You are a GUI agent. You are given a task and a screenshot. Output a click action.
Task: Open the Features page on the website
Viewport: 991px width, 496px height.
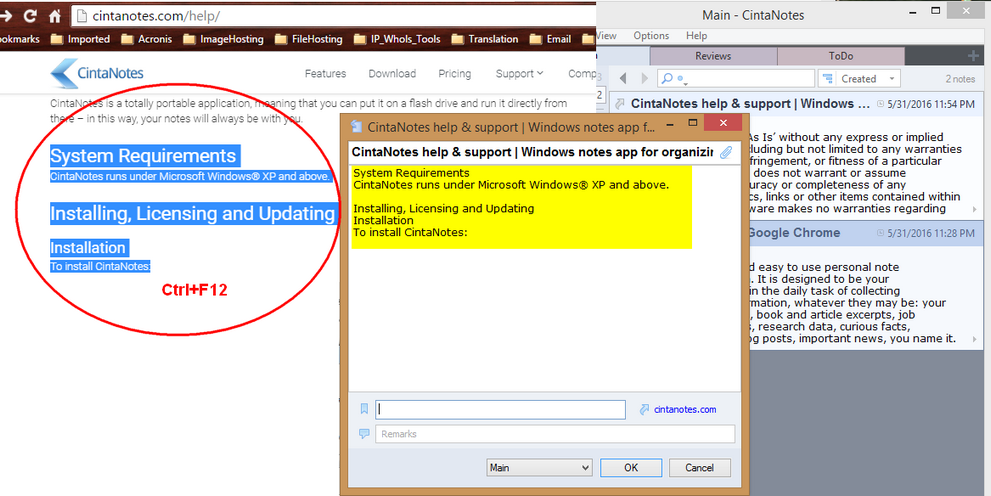click(x=325, y=73)
